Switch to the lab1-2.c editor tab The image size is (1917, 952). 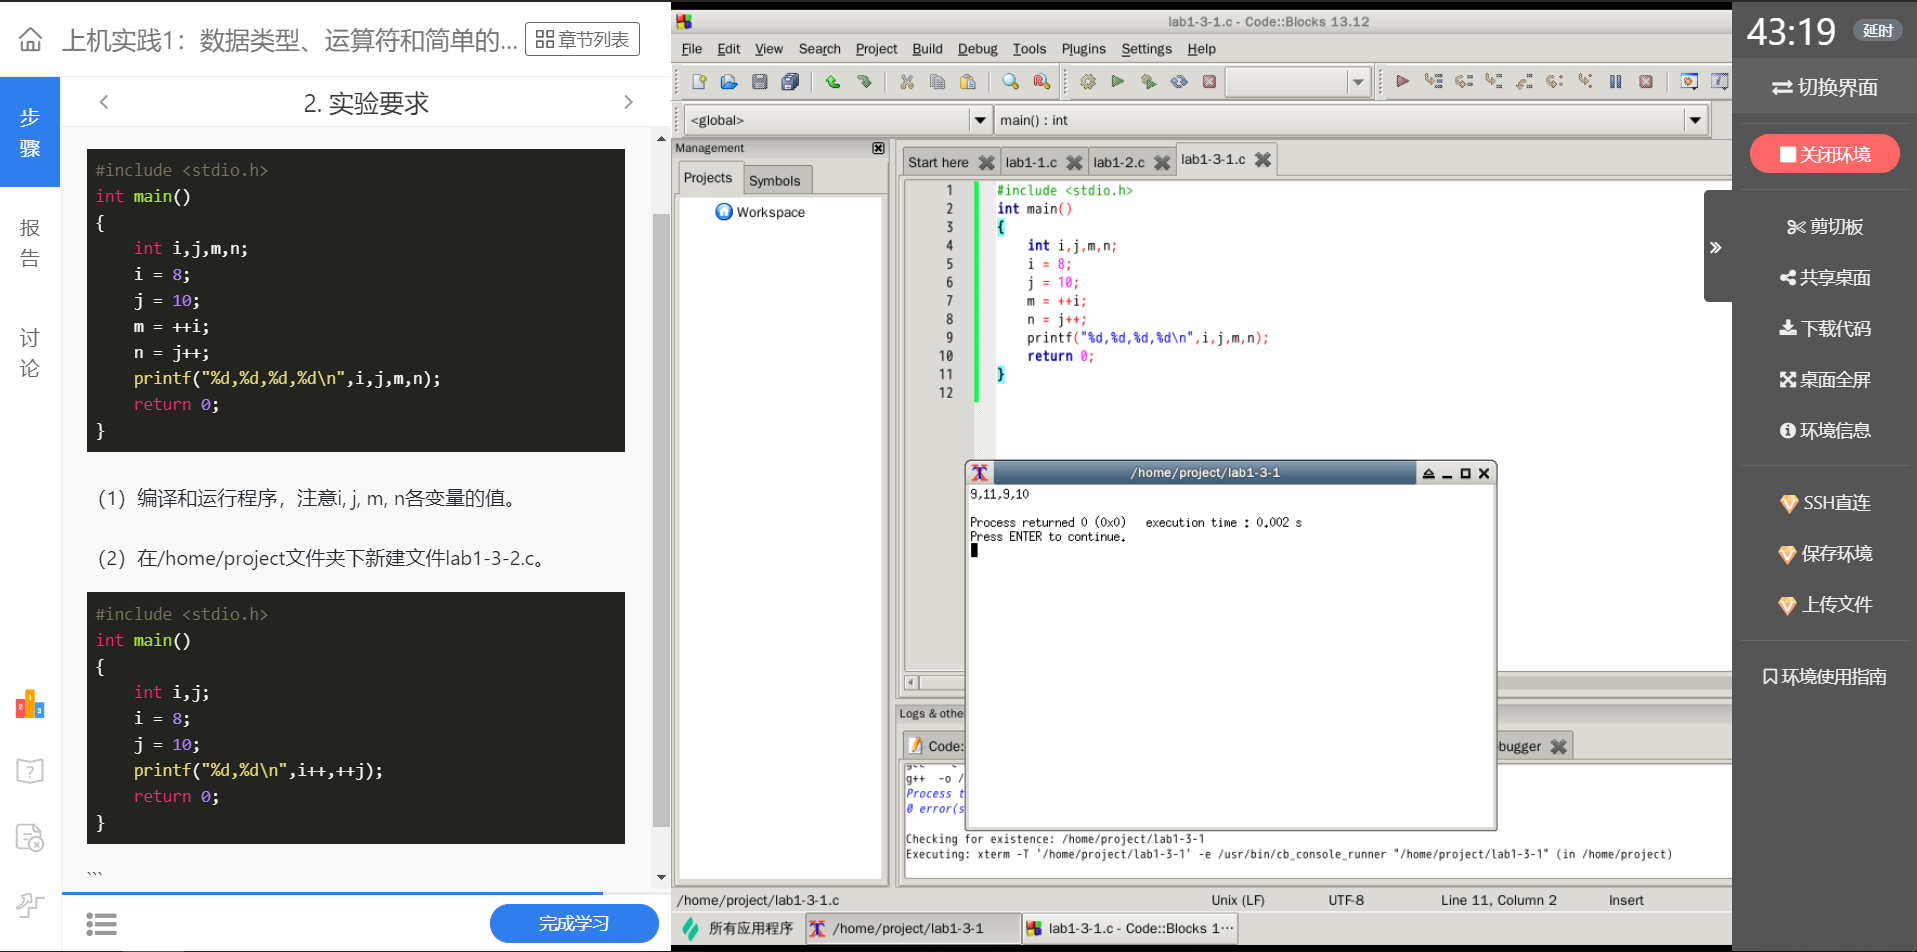(x=1118, y=162)
